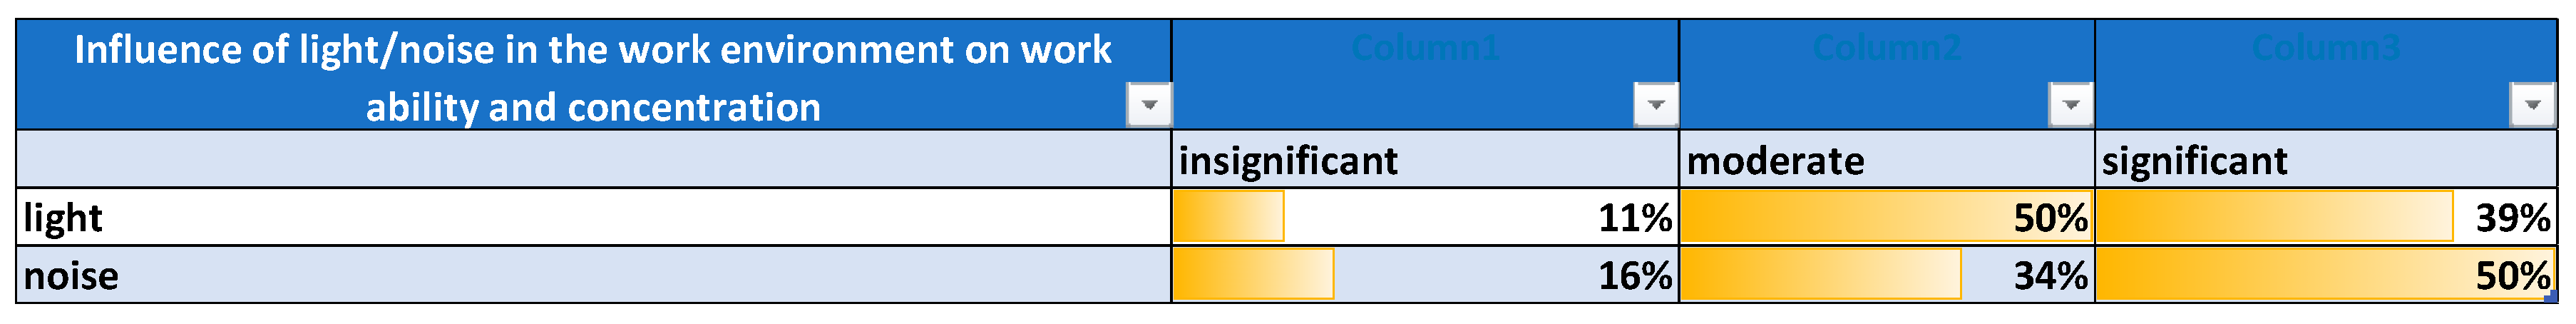The image size is (2576, 324).
Task: Select the 50% moderate value for light
Action: click(2050, 218)
